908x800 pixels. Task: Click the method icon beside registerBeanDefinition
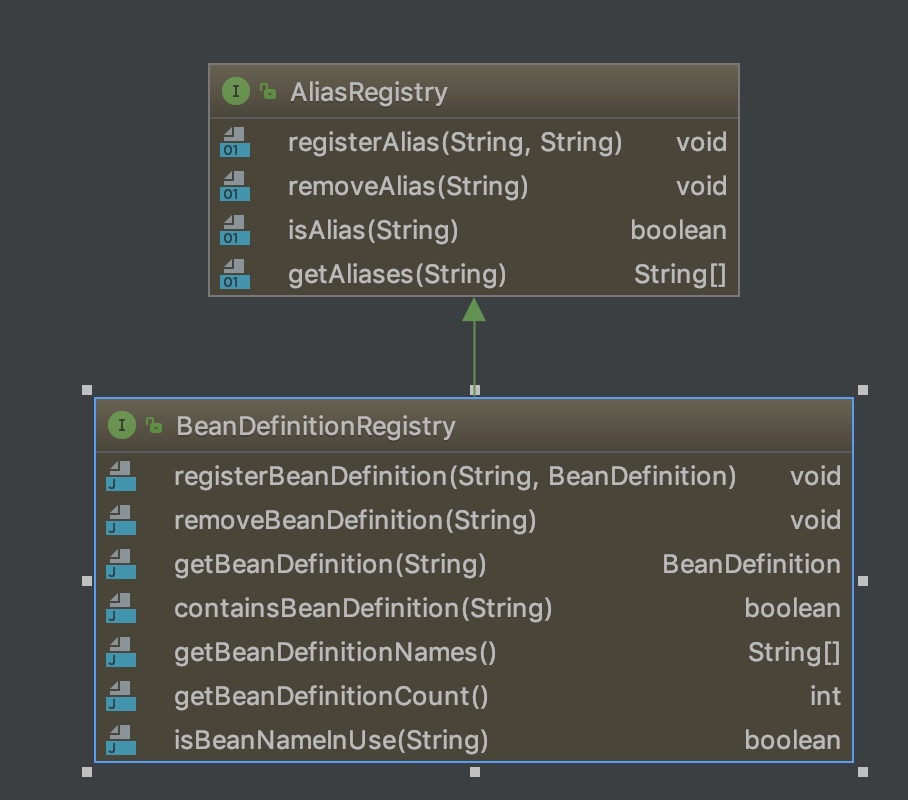119,477
